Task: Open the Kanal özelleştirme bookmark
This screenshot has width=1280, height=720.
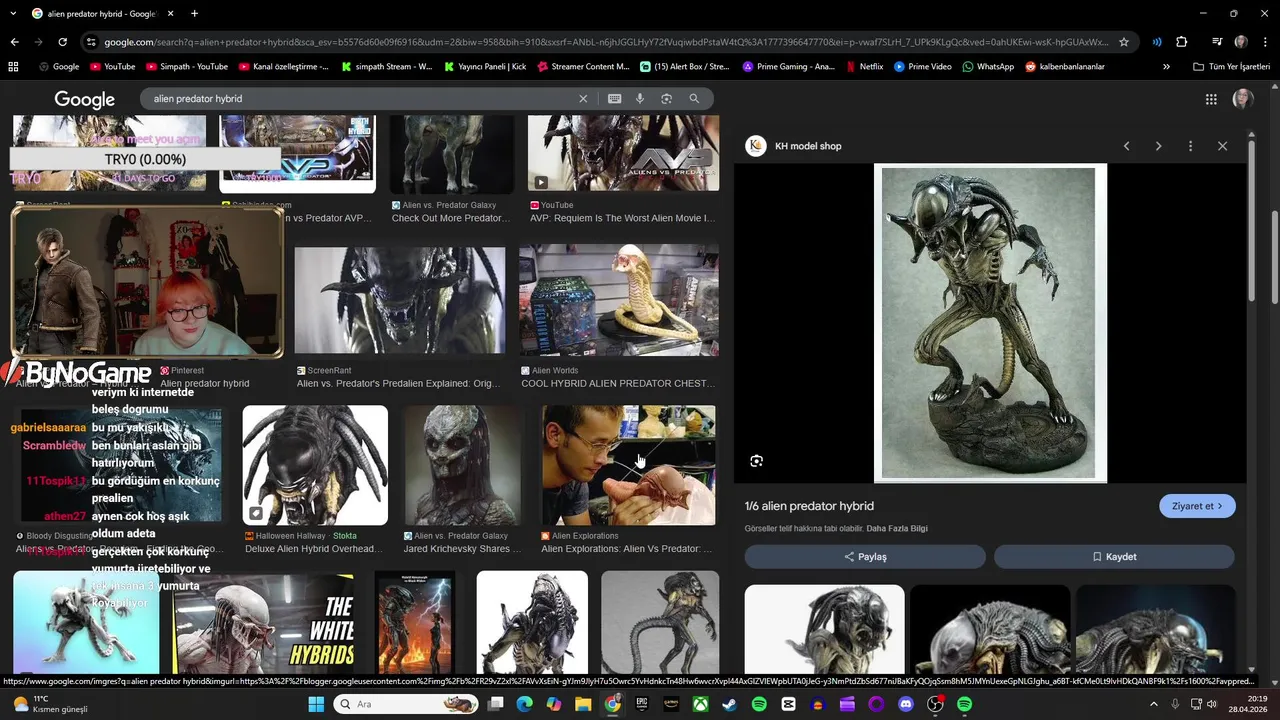Action: click(x=284, y=67)
